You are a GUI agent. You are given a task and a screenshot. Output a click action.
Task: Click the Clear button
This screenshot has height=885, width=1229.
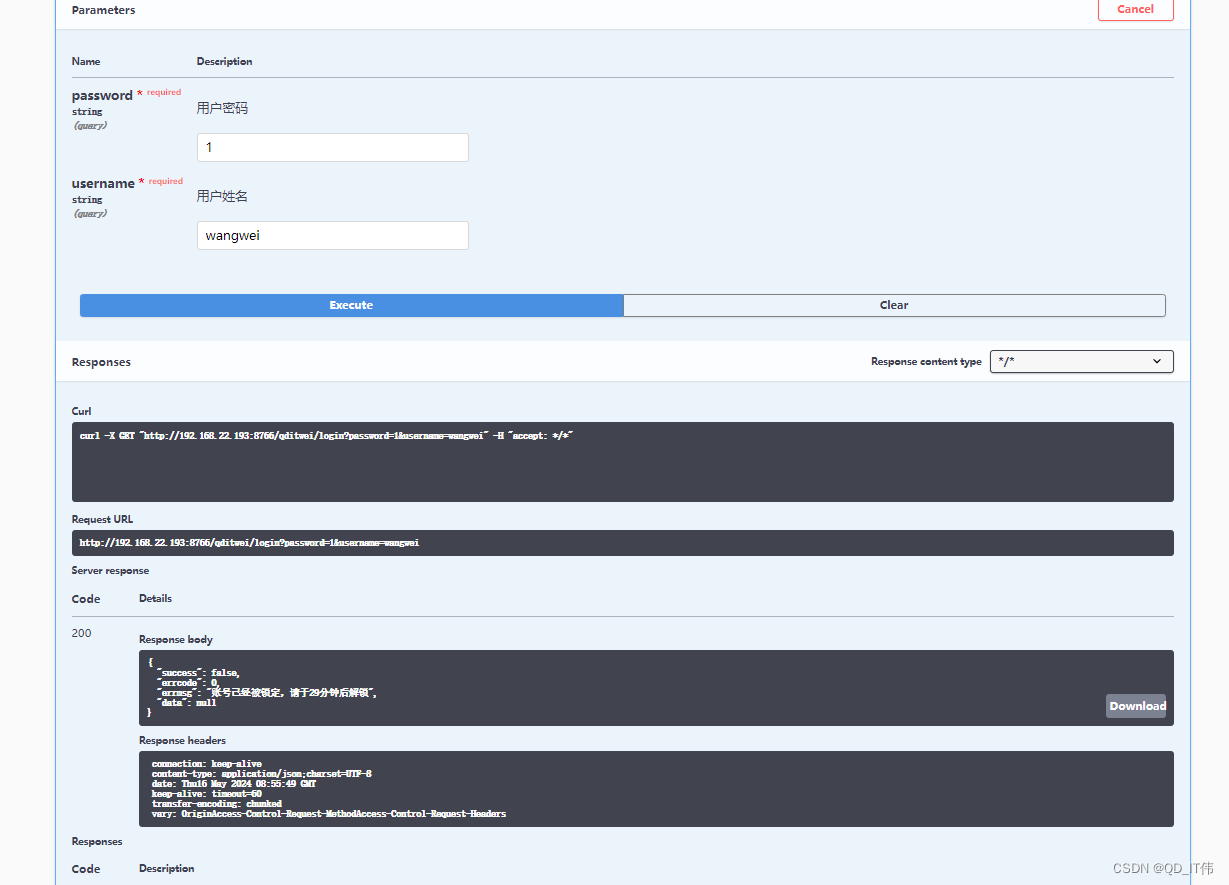894,305
